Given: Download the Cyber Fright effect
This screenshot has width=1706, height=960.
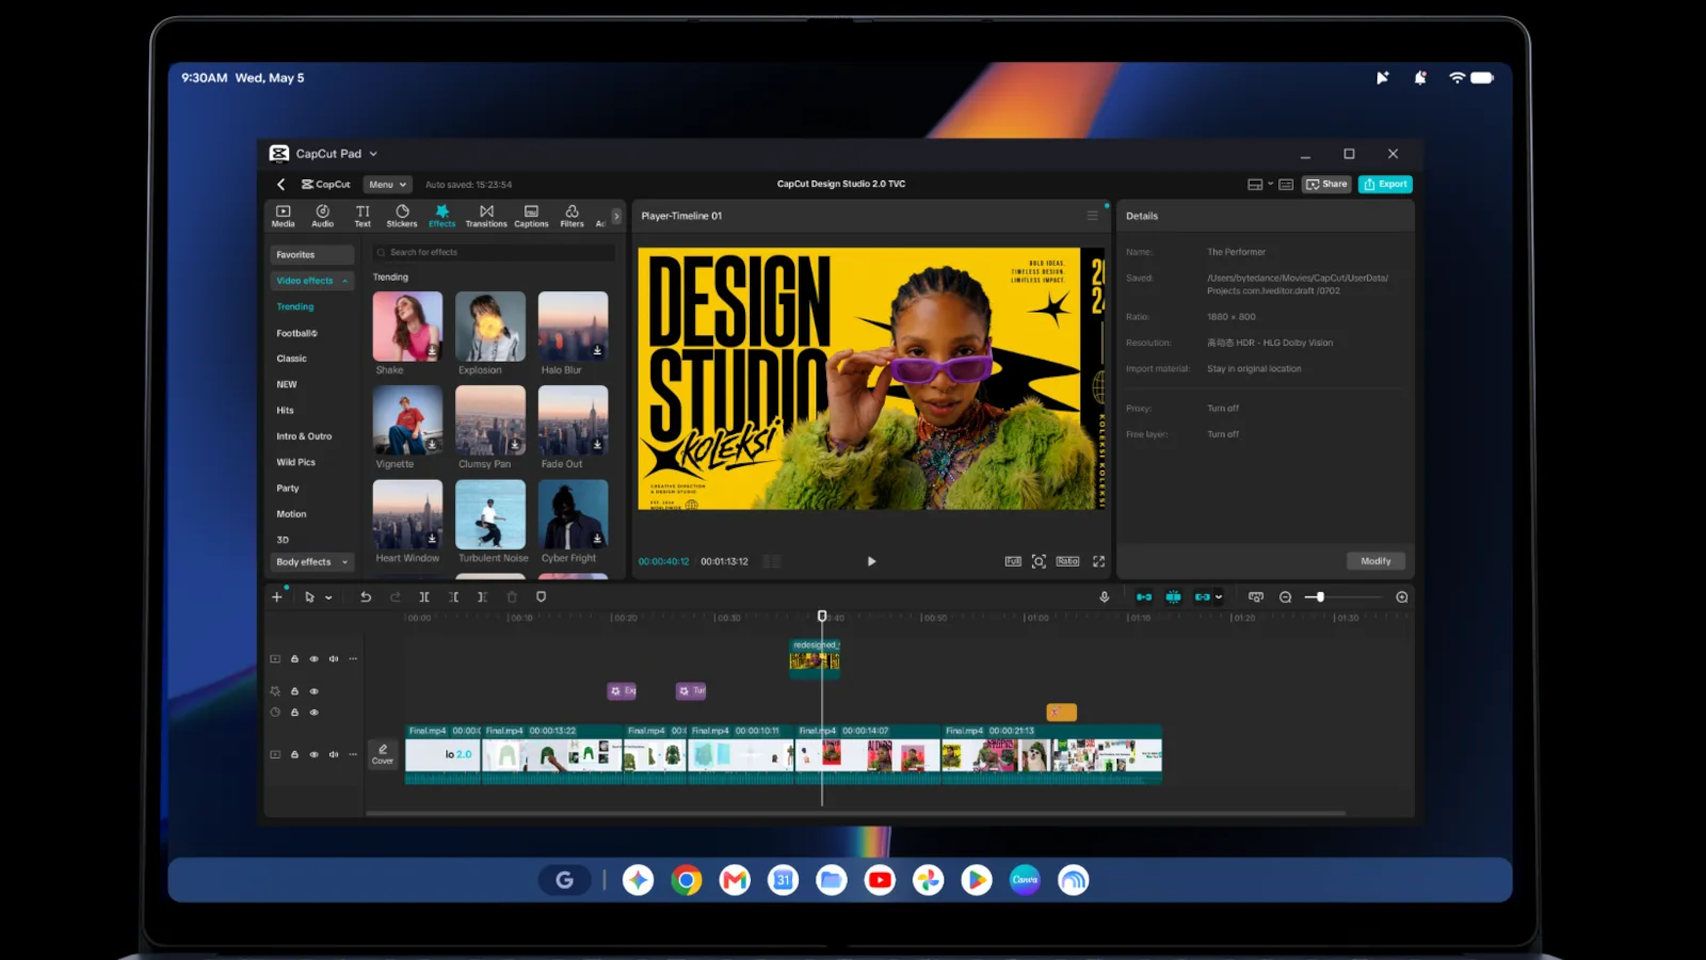Looking at the screenshot, I should coord(597,539).
